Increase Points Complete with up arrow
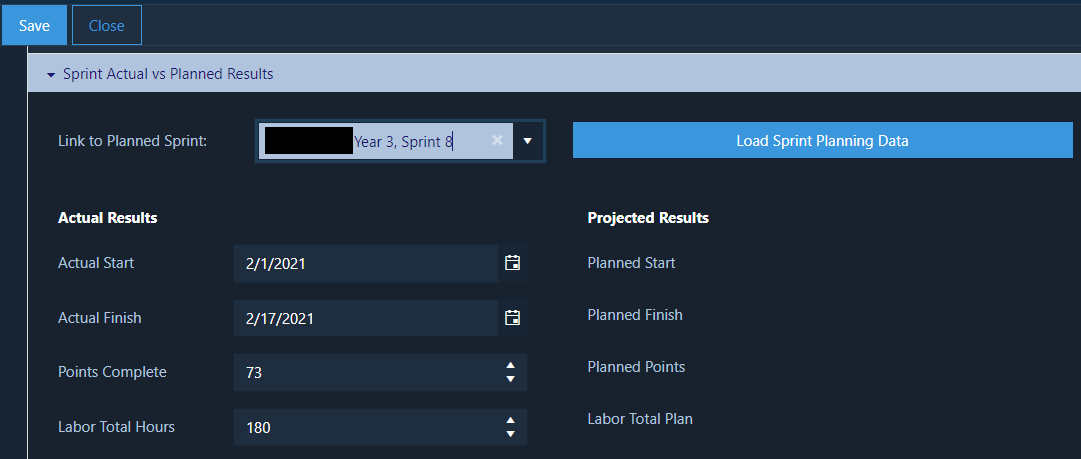This screenshot has width=1081, height=459. [x=510, y=365]
